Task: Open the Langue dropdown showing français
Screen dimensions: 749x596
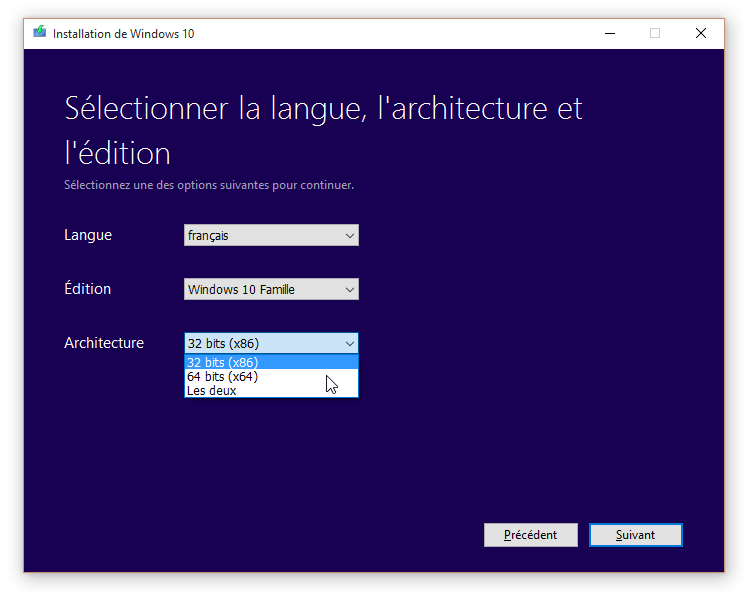Action: (x=271, y=235)
